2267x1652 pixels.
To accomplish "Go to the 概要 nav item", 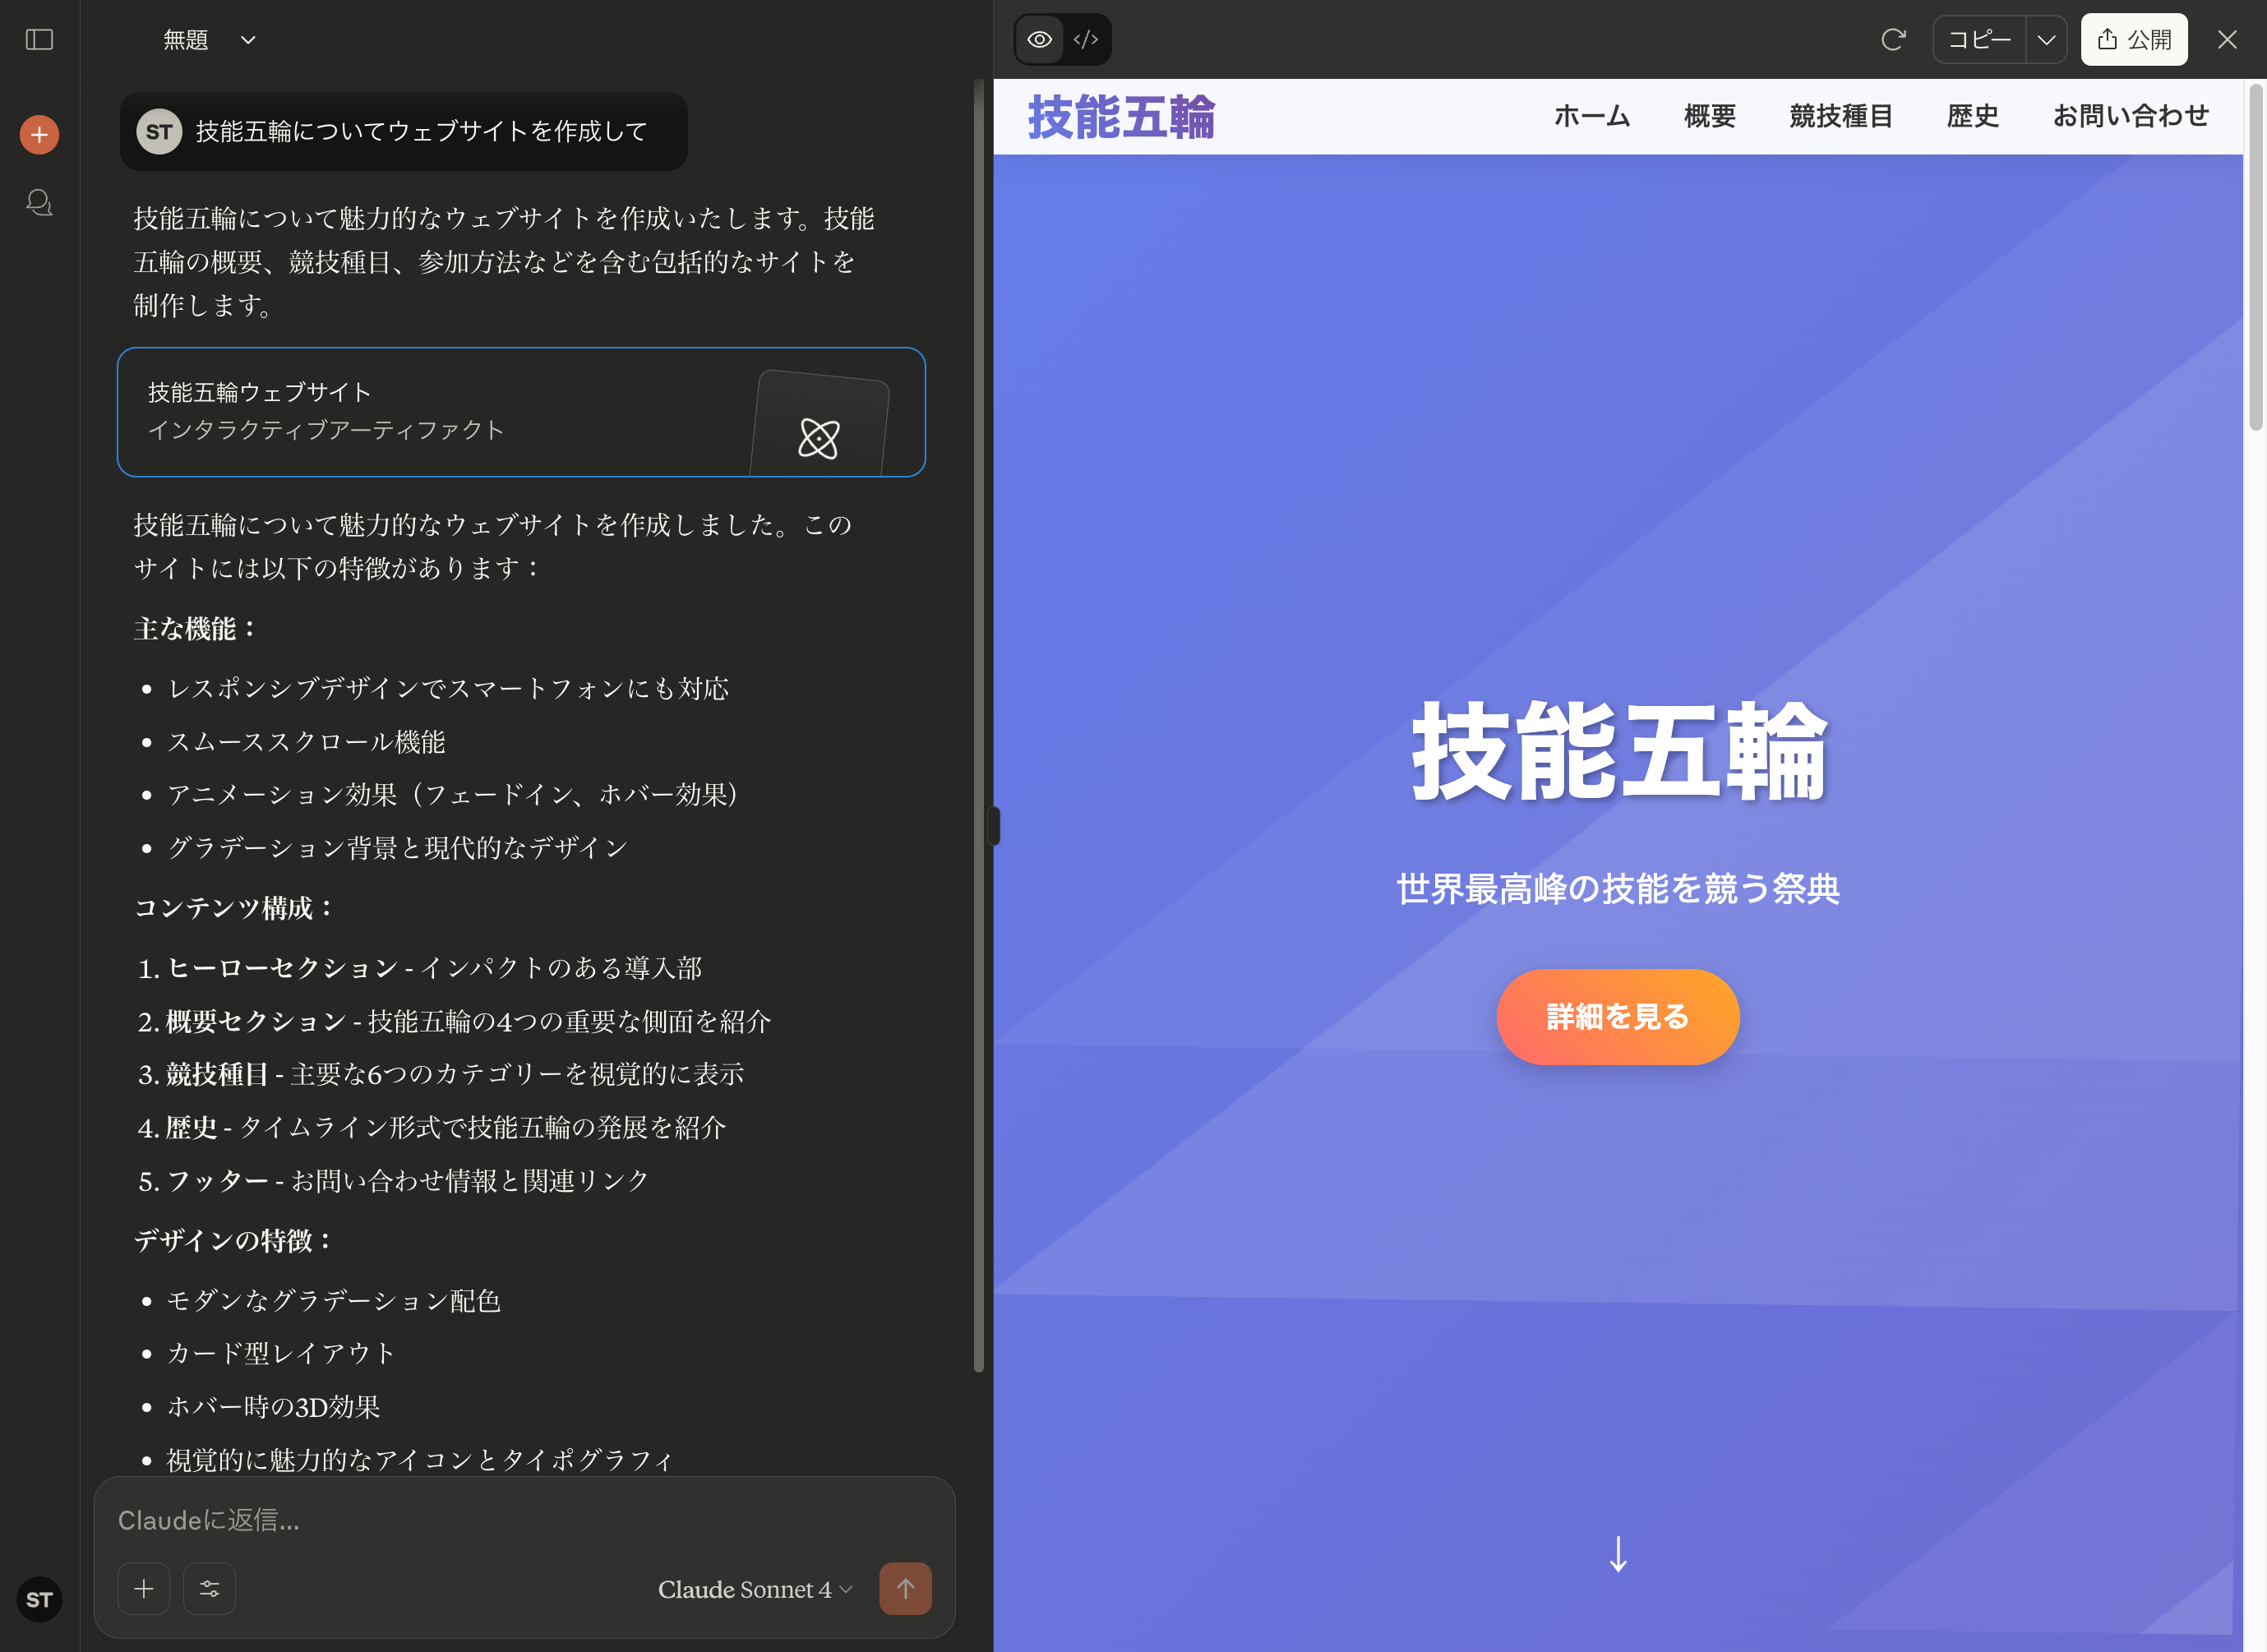I will 1710,117.
